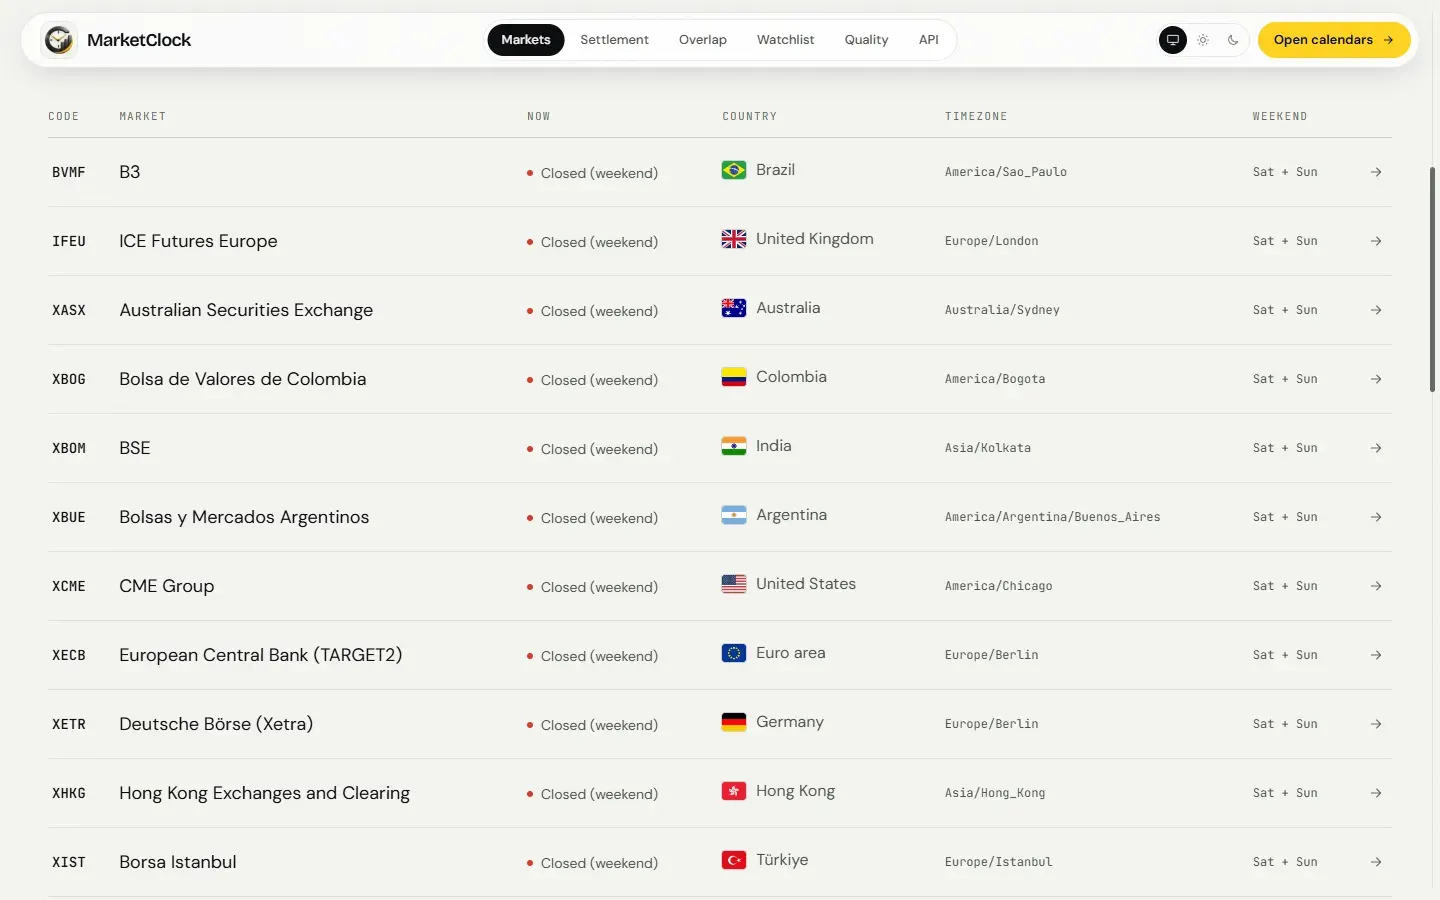Click the WEEKEND column header
This screenshot has width=1440, height=900.
point(1280,116)
